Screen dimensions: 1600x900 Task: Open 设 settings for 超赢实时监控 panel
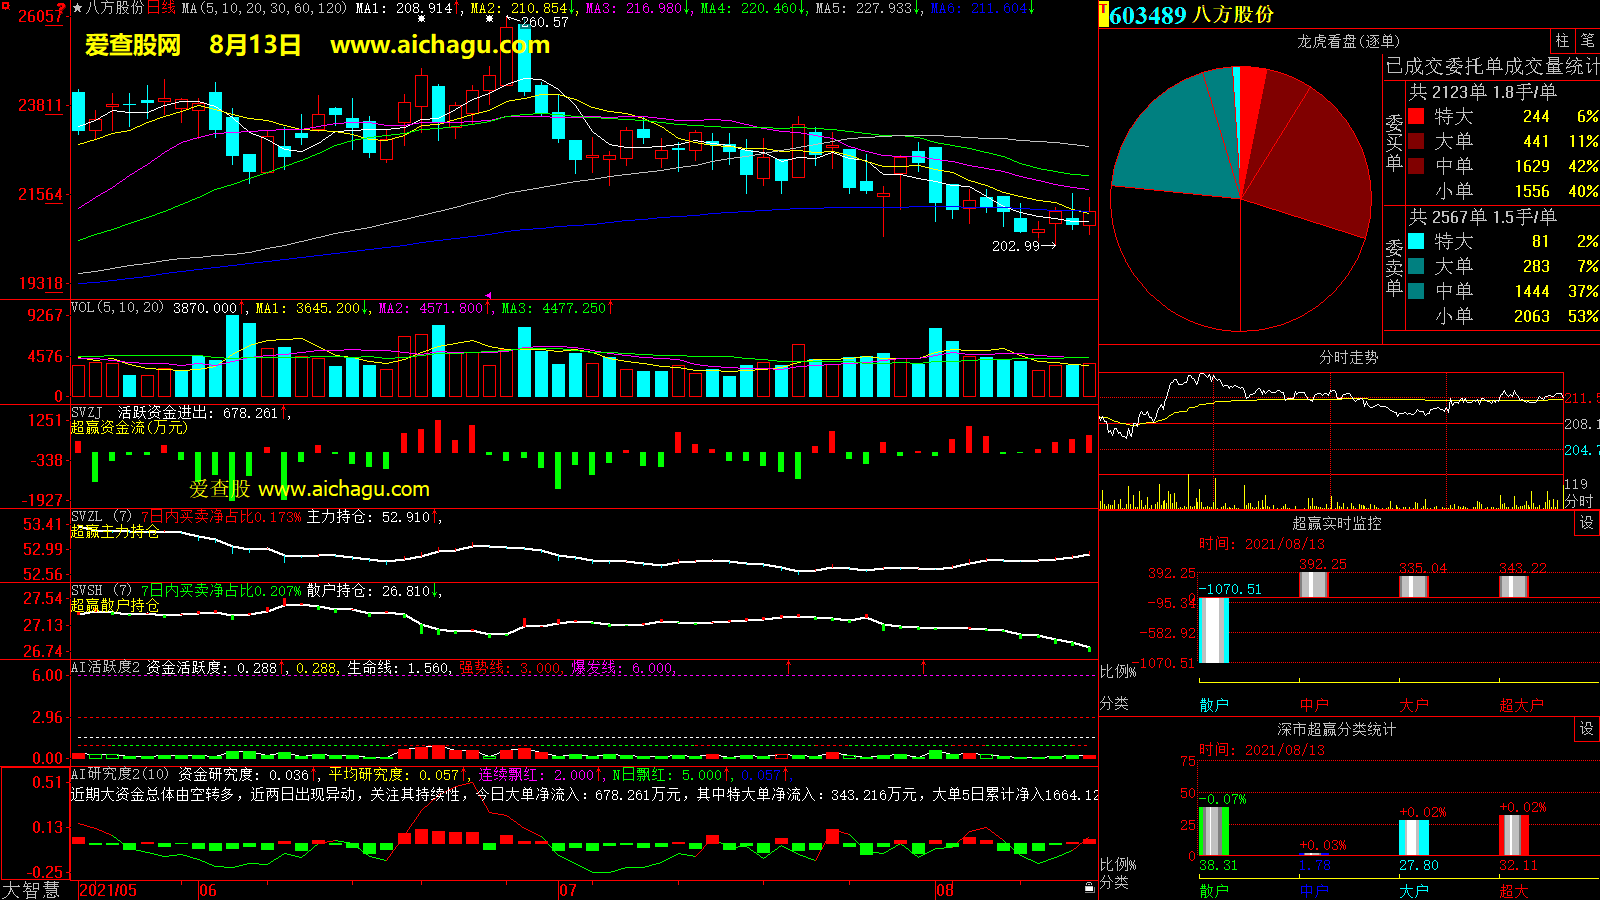[1587, 523]
